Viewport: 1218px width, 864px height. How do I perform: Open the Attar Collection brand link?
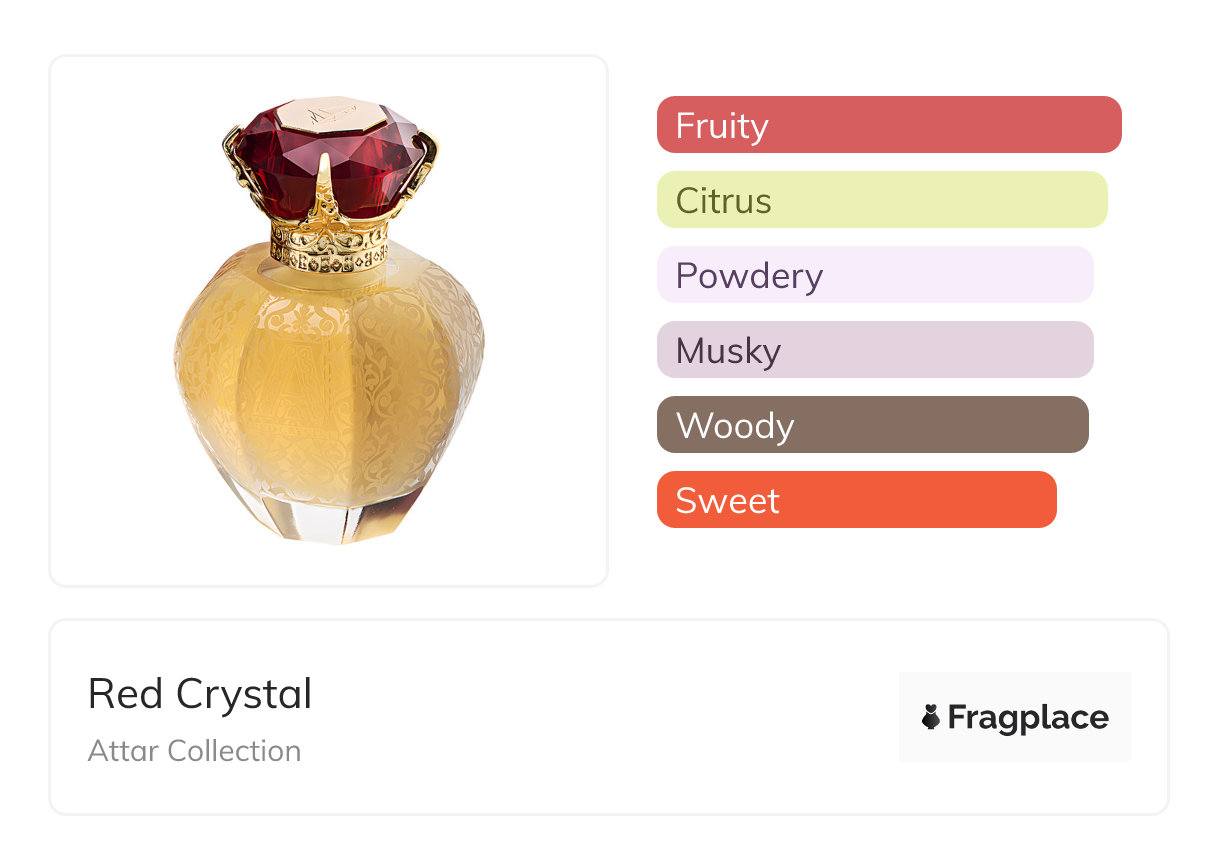click(194, 751)
